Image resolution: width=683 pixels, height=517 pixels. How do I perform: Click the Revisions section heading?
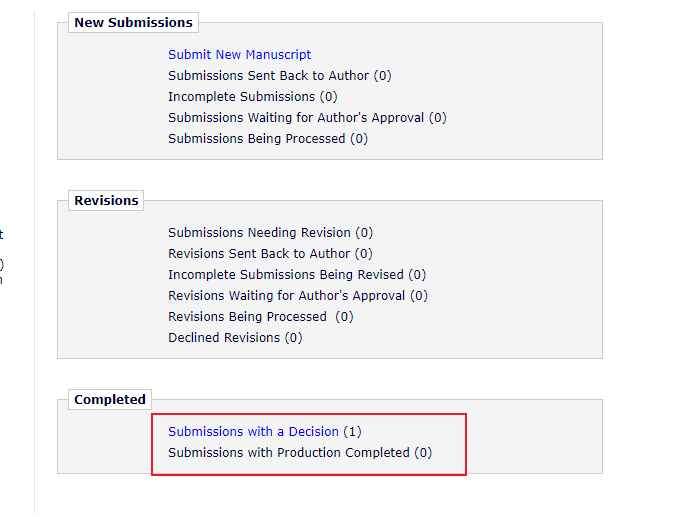pos(106,200)
